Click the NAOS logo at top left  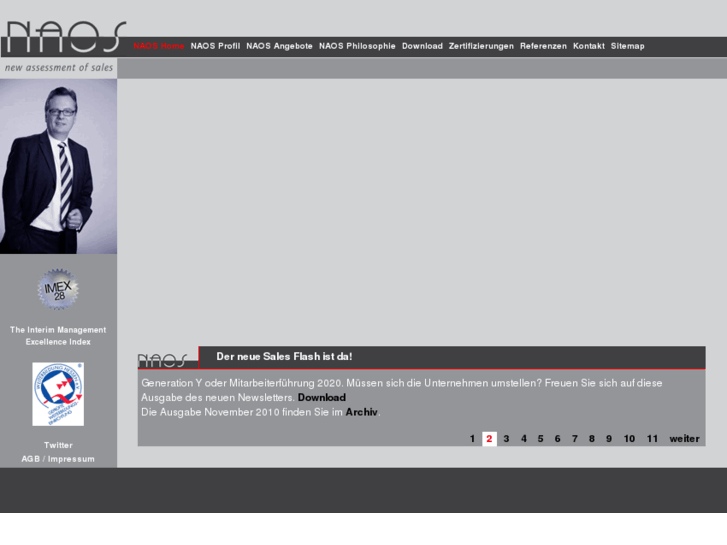[x=66, y=37]
